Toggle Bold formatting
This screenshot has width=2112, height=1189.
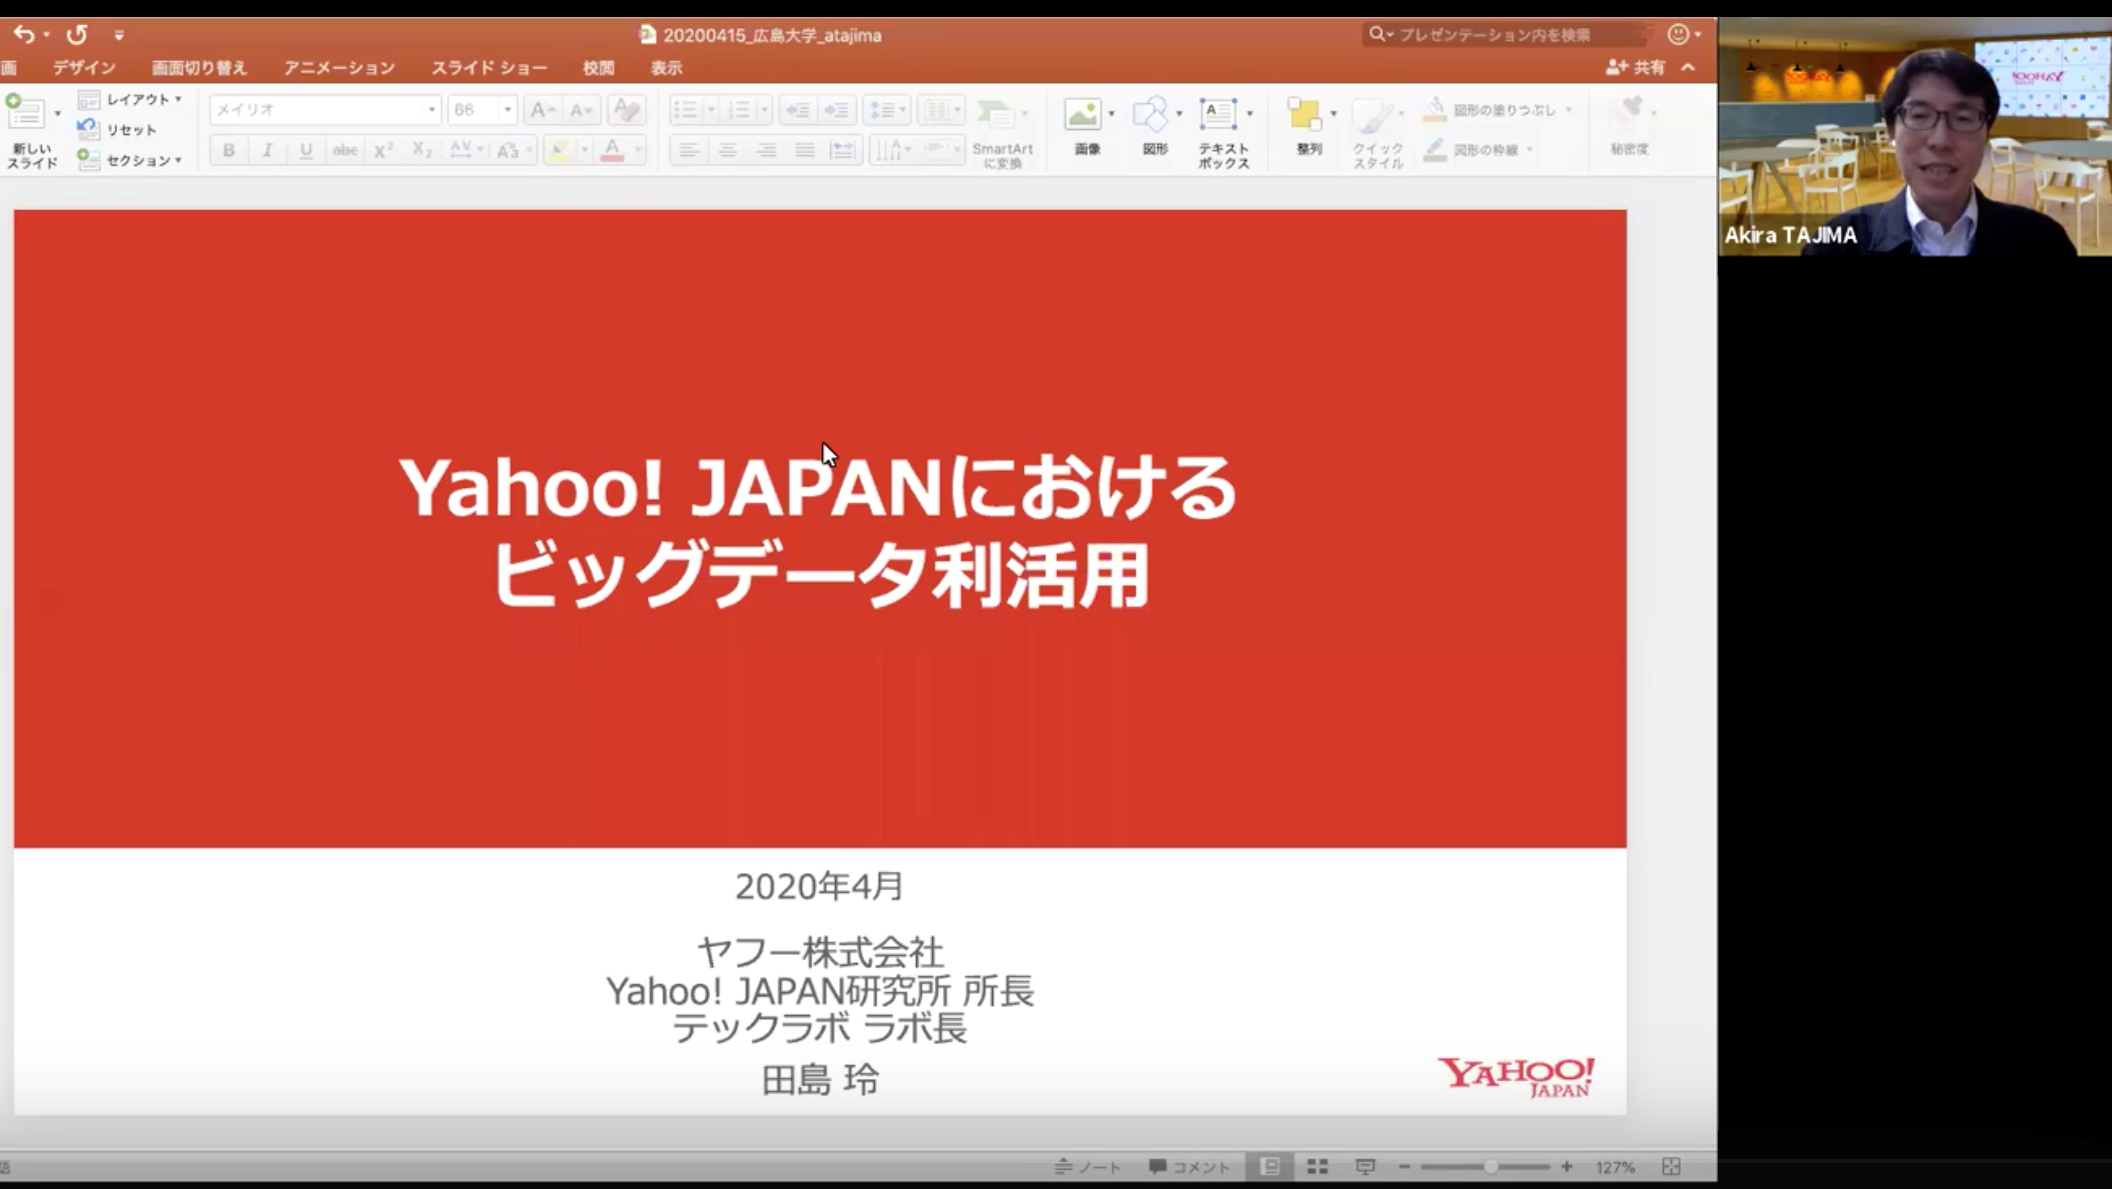point(229,150)
